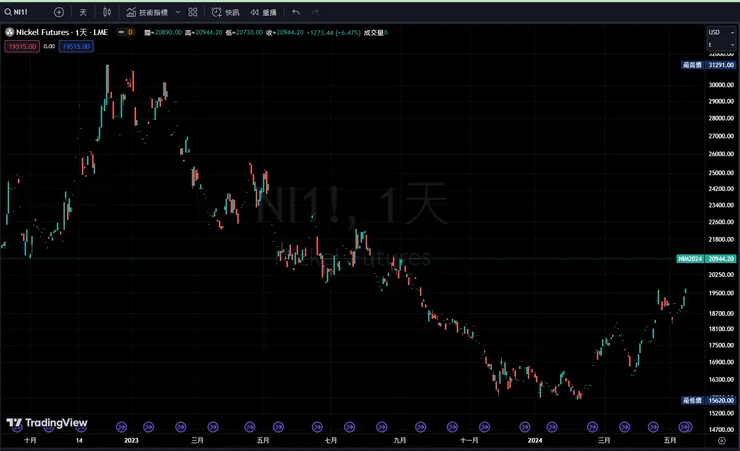The image size is (740, 451).
Task: Open the 天 interval selector
Action: [83, 12]
